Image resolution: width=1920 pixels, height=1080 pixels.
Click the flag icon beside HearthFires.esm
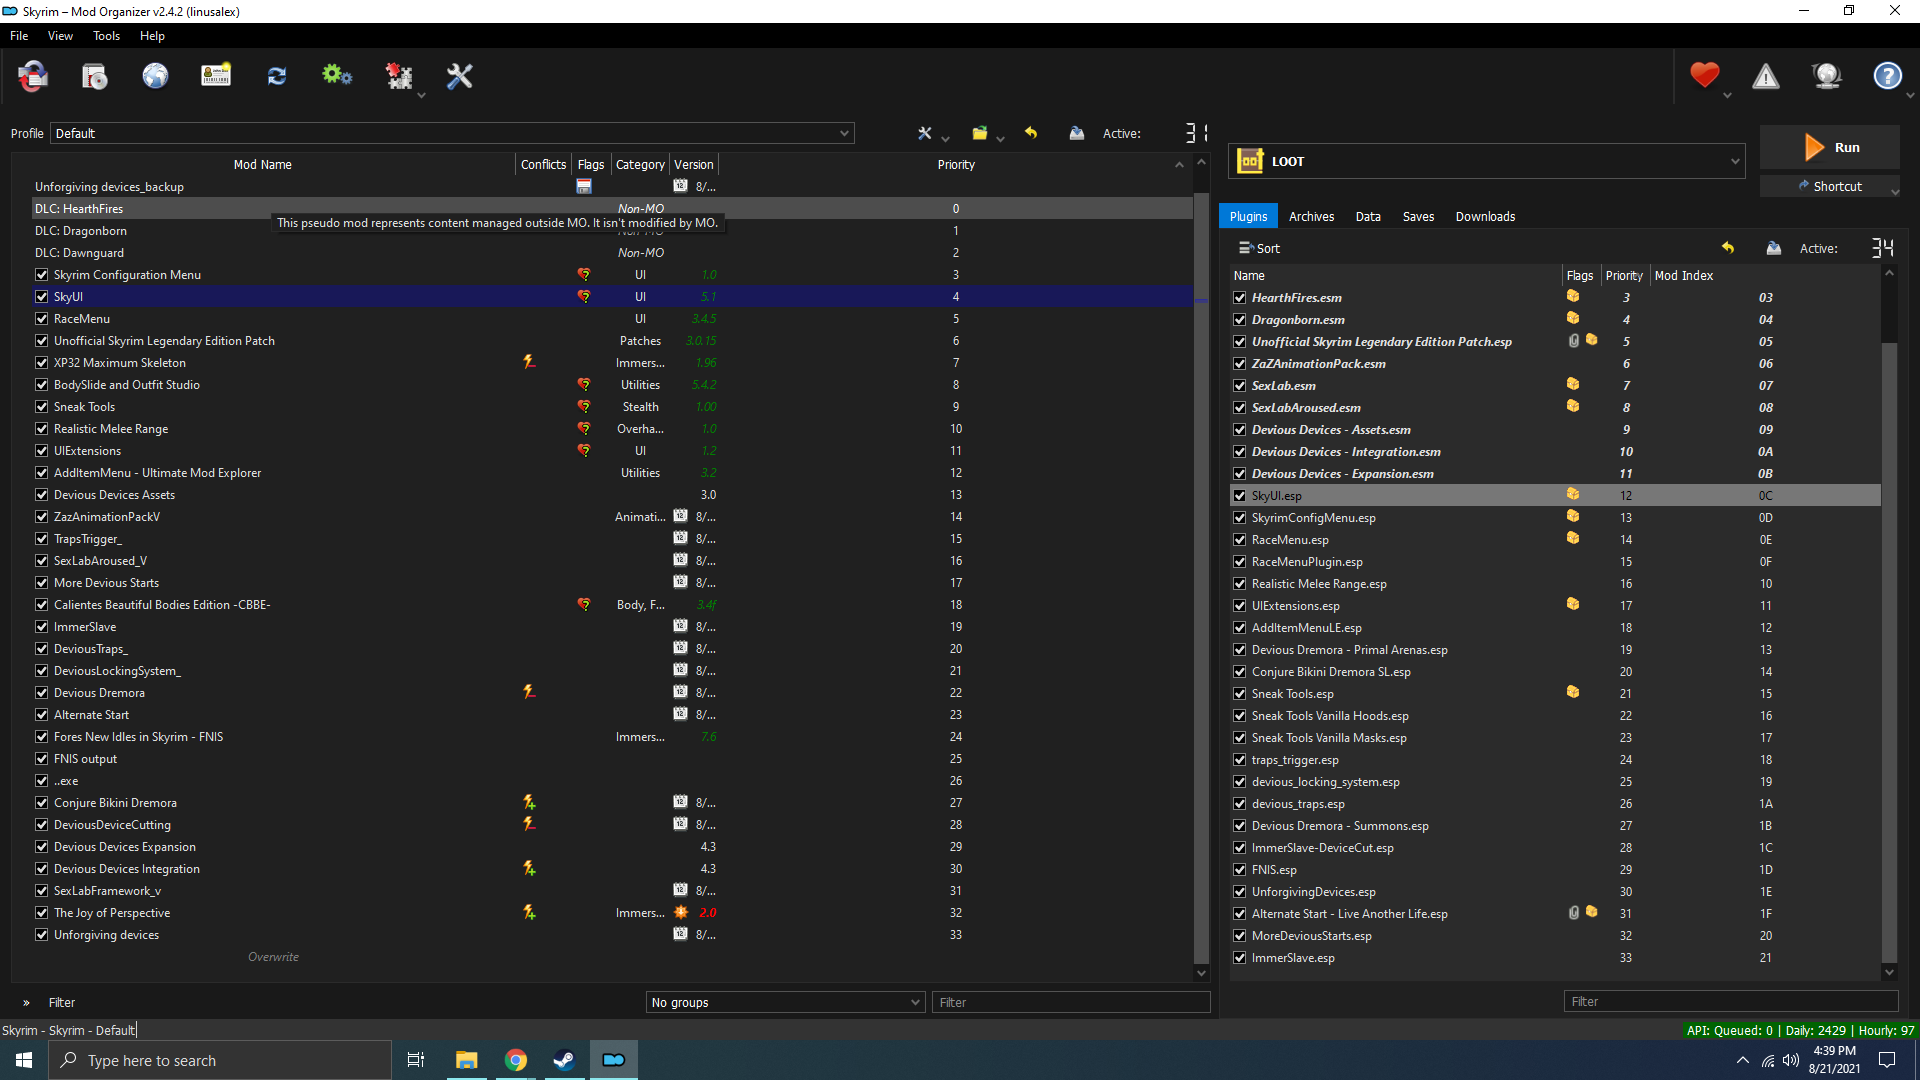(x=1573, y=297)
